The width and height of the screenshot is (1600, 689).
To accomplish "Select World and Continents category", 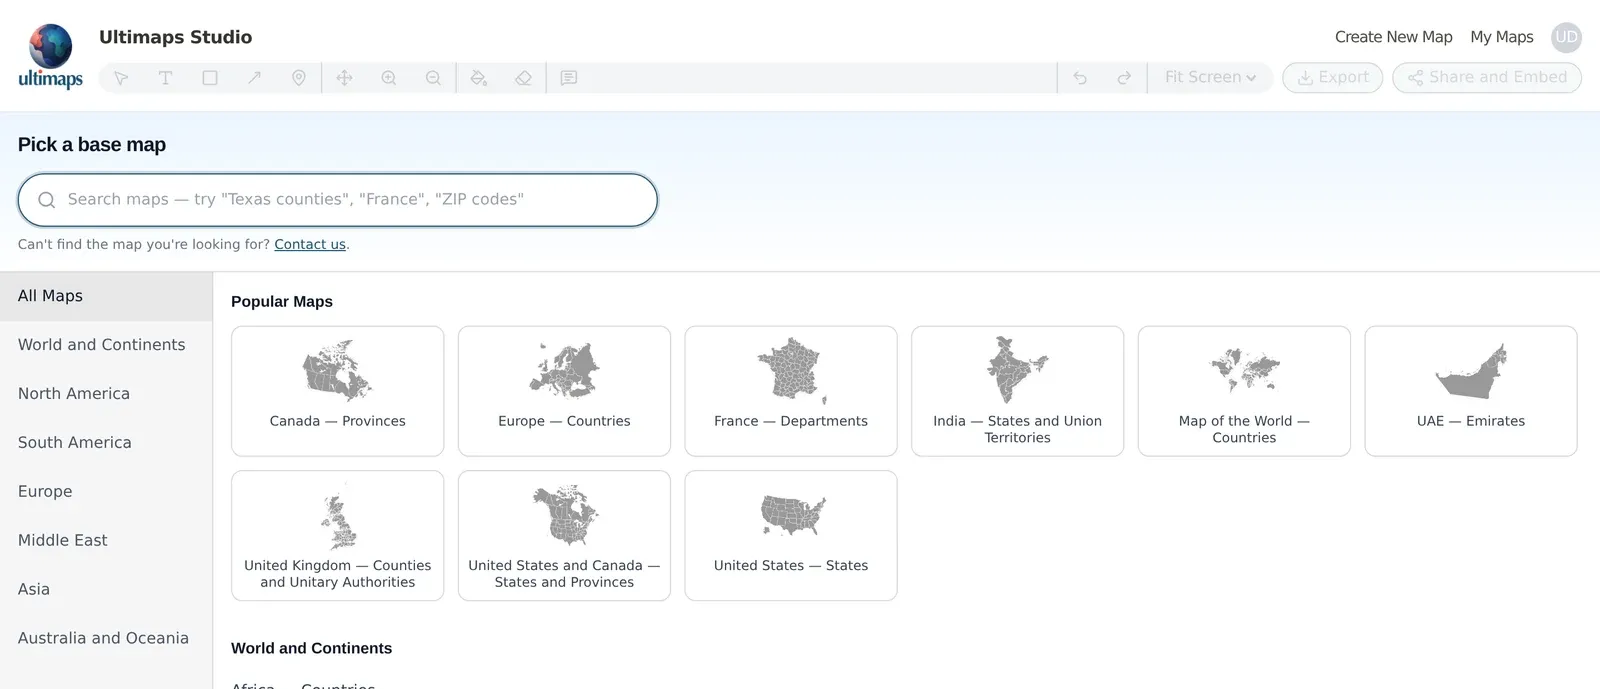I will tap(106, 345).
